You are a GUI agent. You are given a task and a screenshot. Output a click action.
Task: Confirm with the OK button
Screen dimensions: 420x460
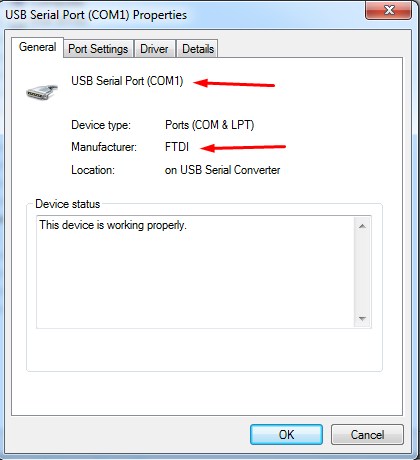pyautogui.click(x=286, y=435)
